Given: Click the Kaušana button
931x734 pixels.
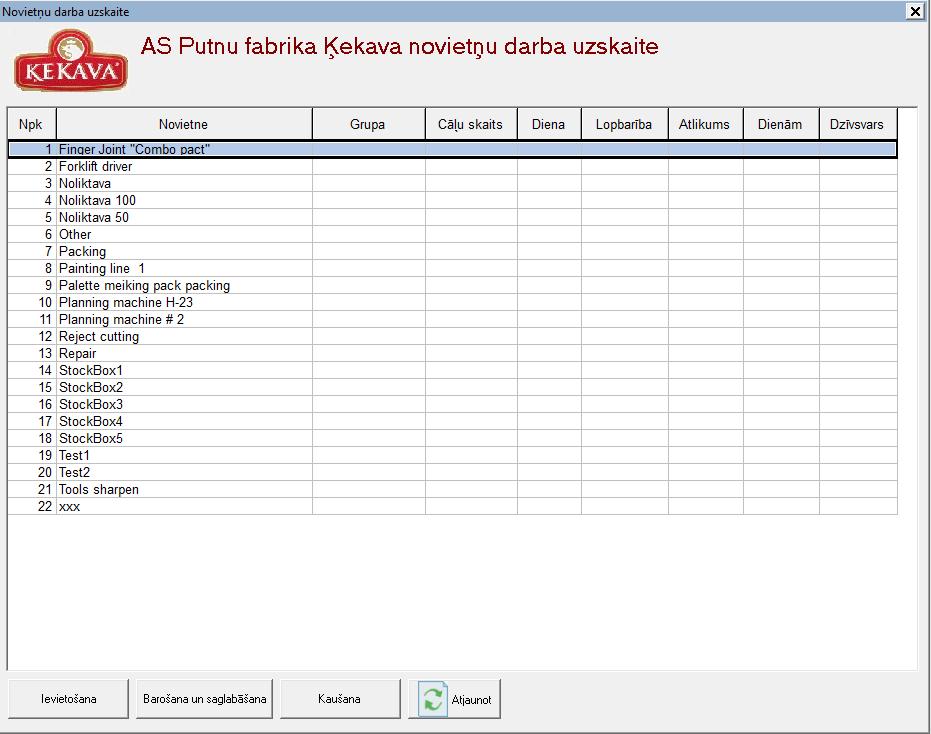Looking at the screenshot, I should (340, 699).
